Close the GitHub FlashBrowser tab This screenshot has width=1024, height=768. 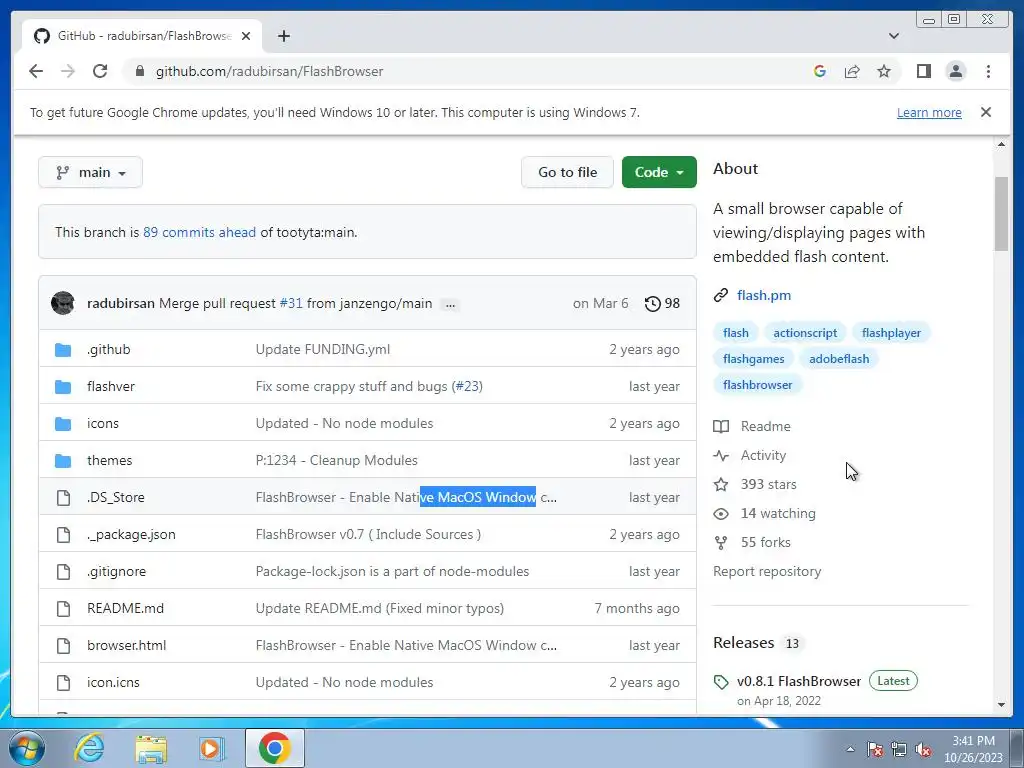pos(246,36)
